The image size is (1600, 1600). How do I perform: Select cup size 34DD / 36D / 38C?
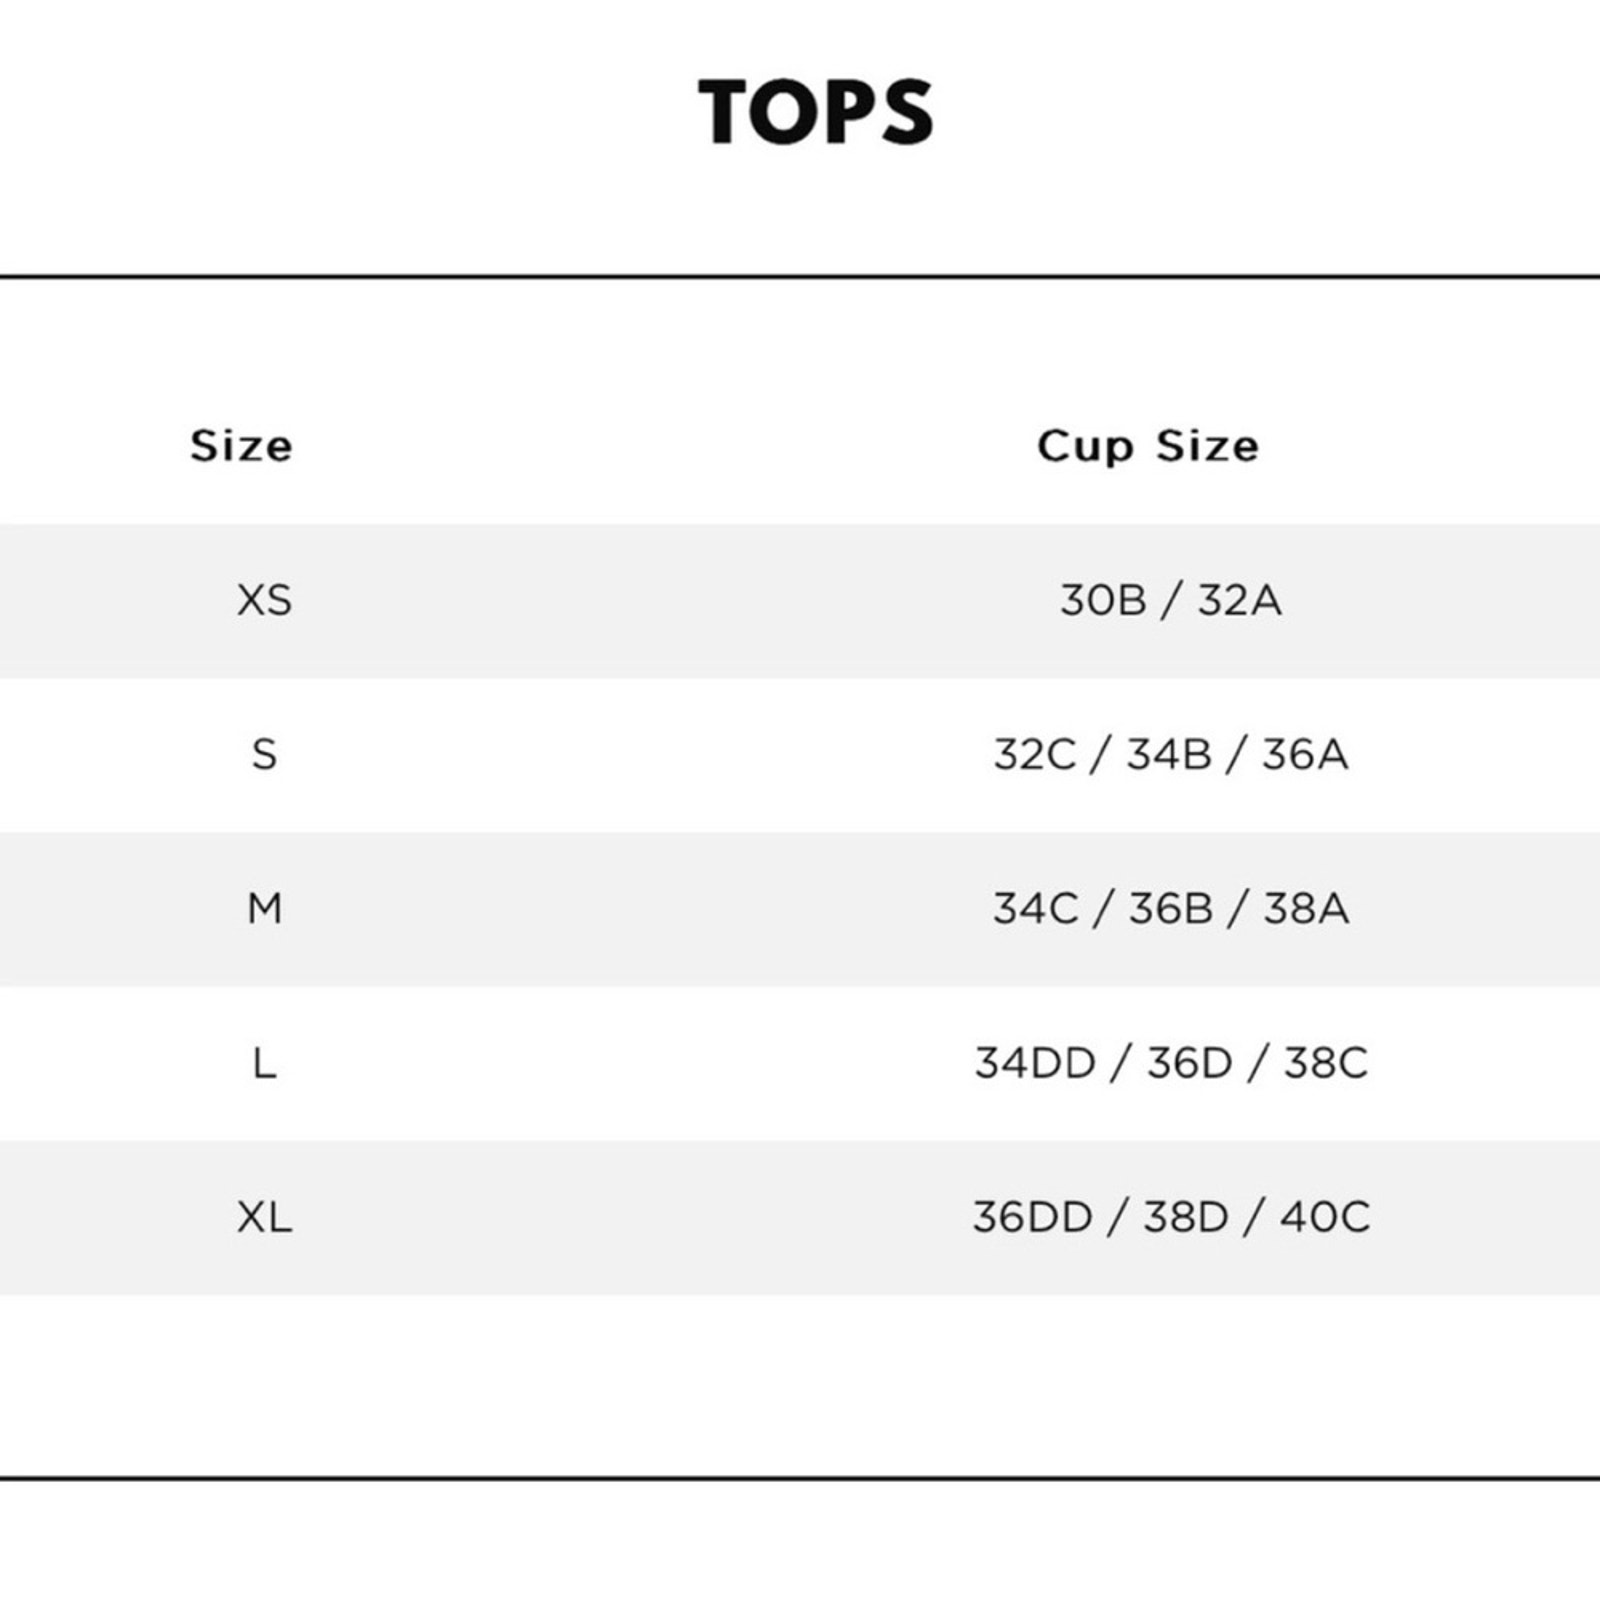point(1171,1063)
